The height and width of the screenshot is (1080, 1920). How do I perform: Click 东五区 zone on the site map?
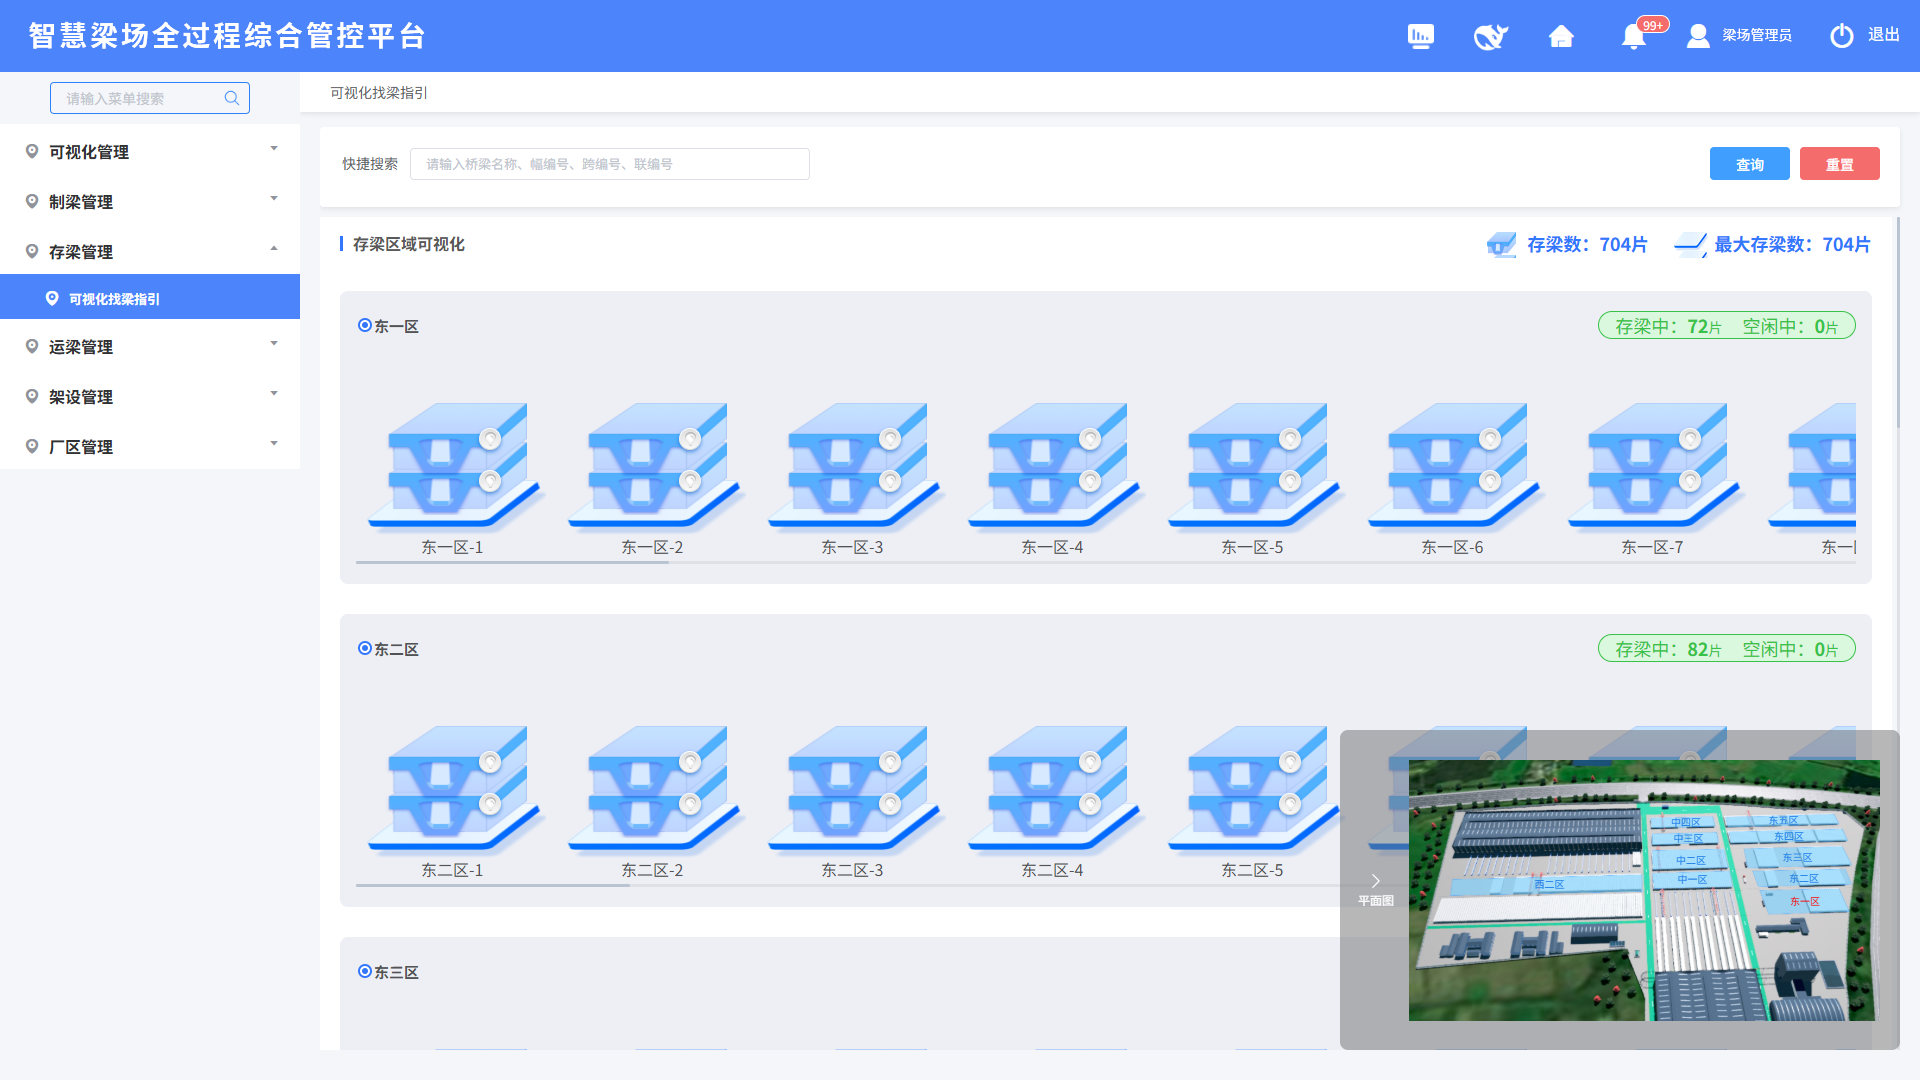pyautogui.click(x=1783, y=820)
